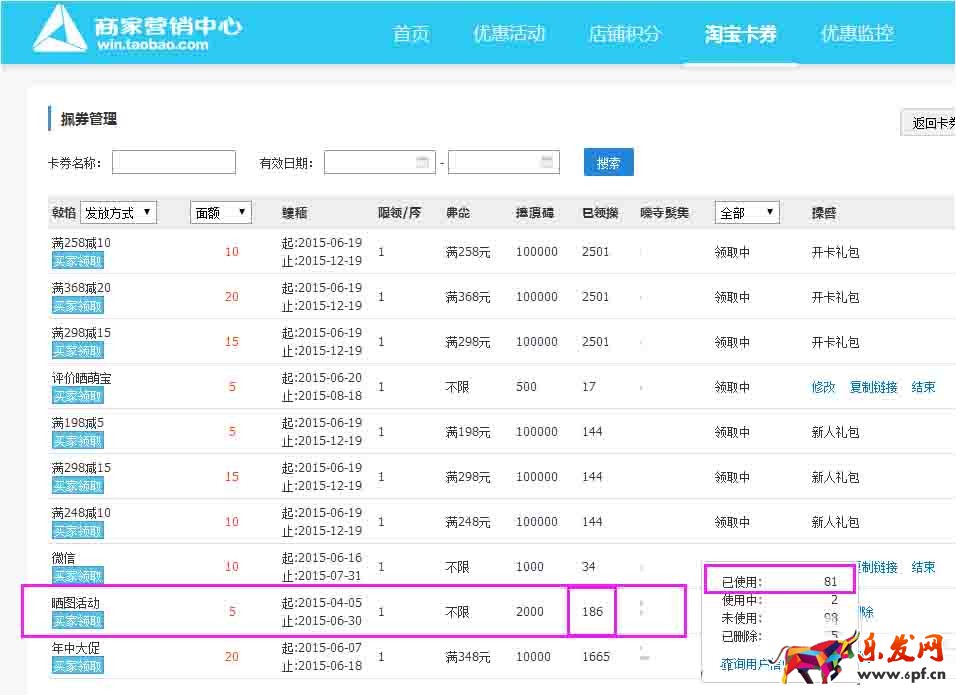This screenshot has width=956, height=695.
Task: Open the start date calendar picker icon
Action: click(422, 162)
